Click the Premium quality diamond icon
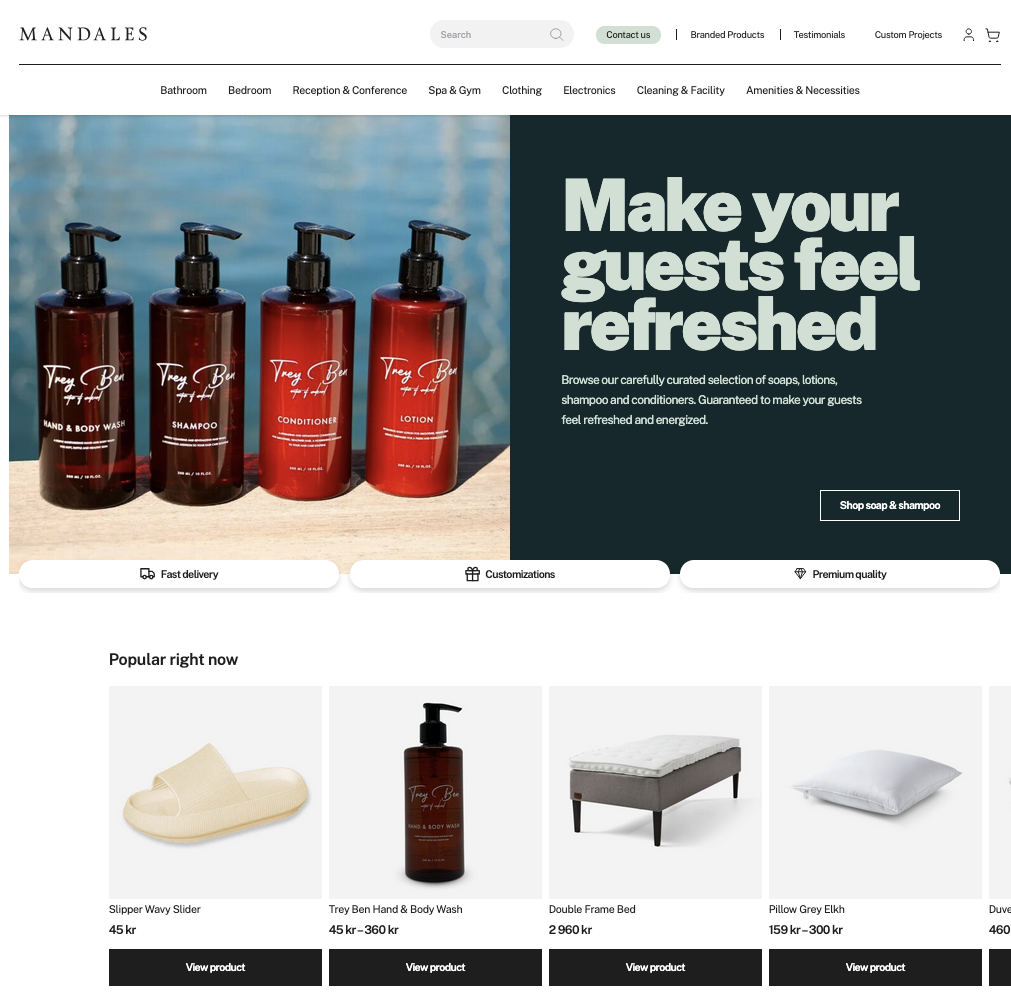Screen dimensions: 1011x1006 point(800,573)
